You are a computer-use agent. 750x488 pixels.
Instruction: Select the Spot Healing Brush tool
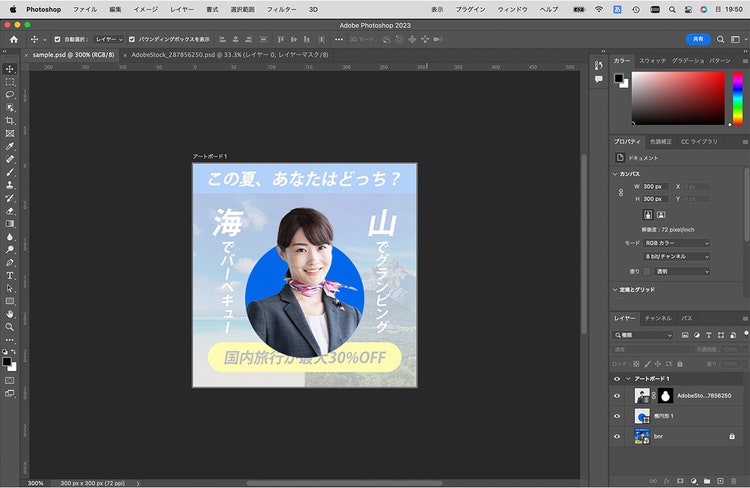click(x=10, y=159)
